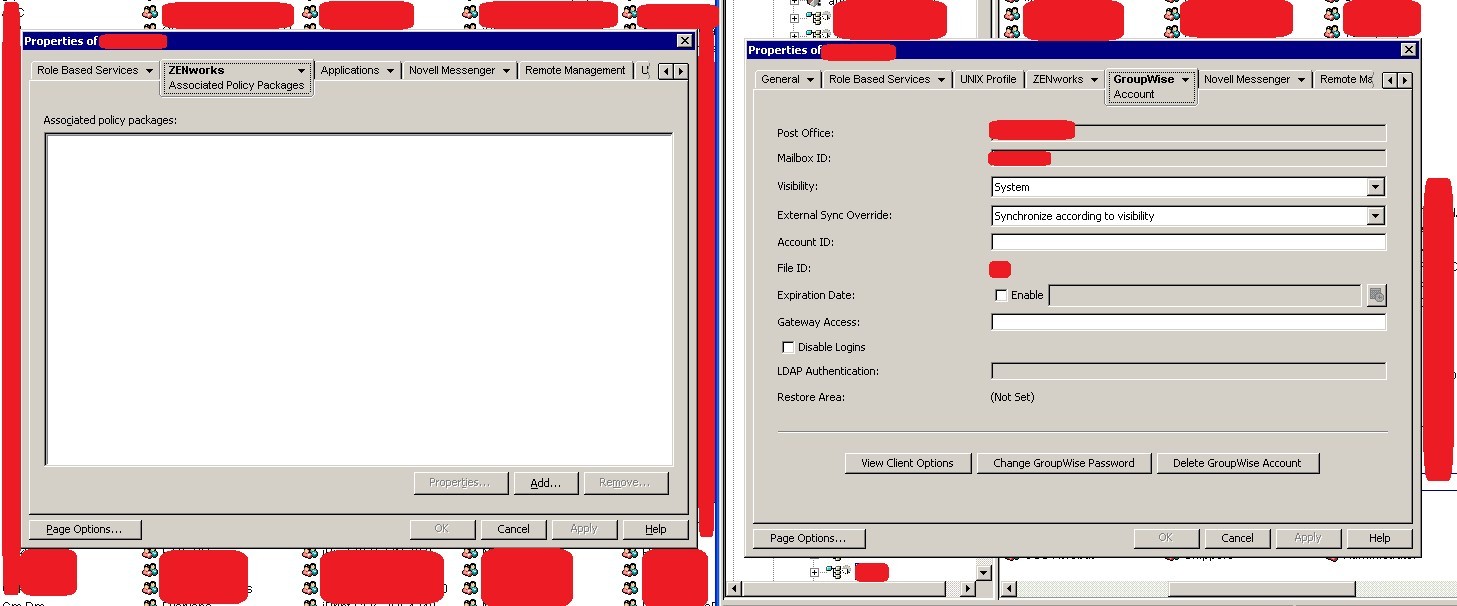Click Change GroupWise Password button

(1063, 463)
